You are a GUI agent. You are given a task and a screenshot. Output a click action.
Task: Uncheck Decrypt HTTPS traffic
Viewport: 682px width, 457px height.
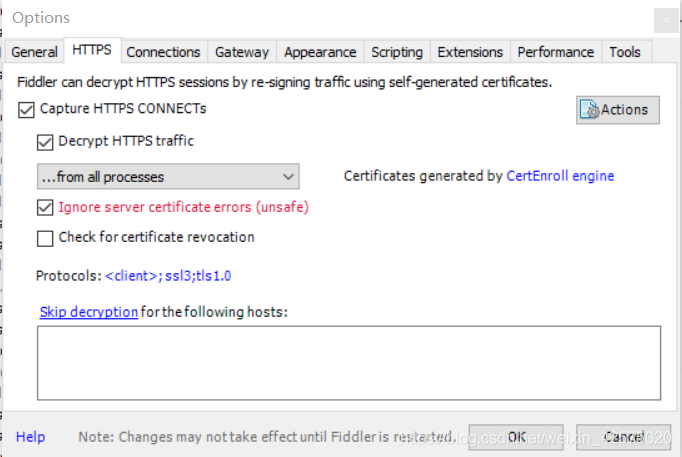coord(45,141)
